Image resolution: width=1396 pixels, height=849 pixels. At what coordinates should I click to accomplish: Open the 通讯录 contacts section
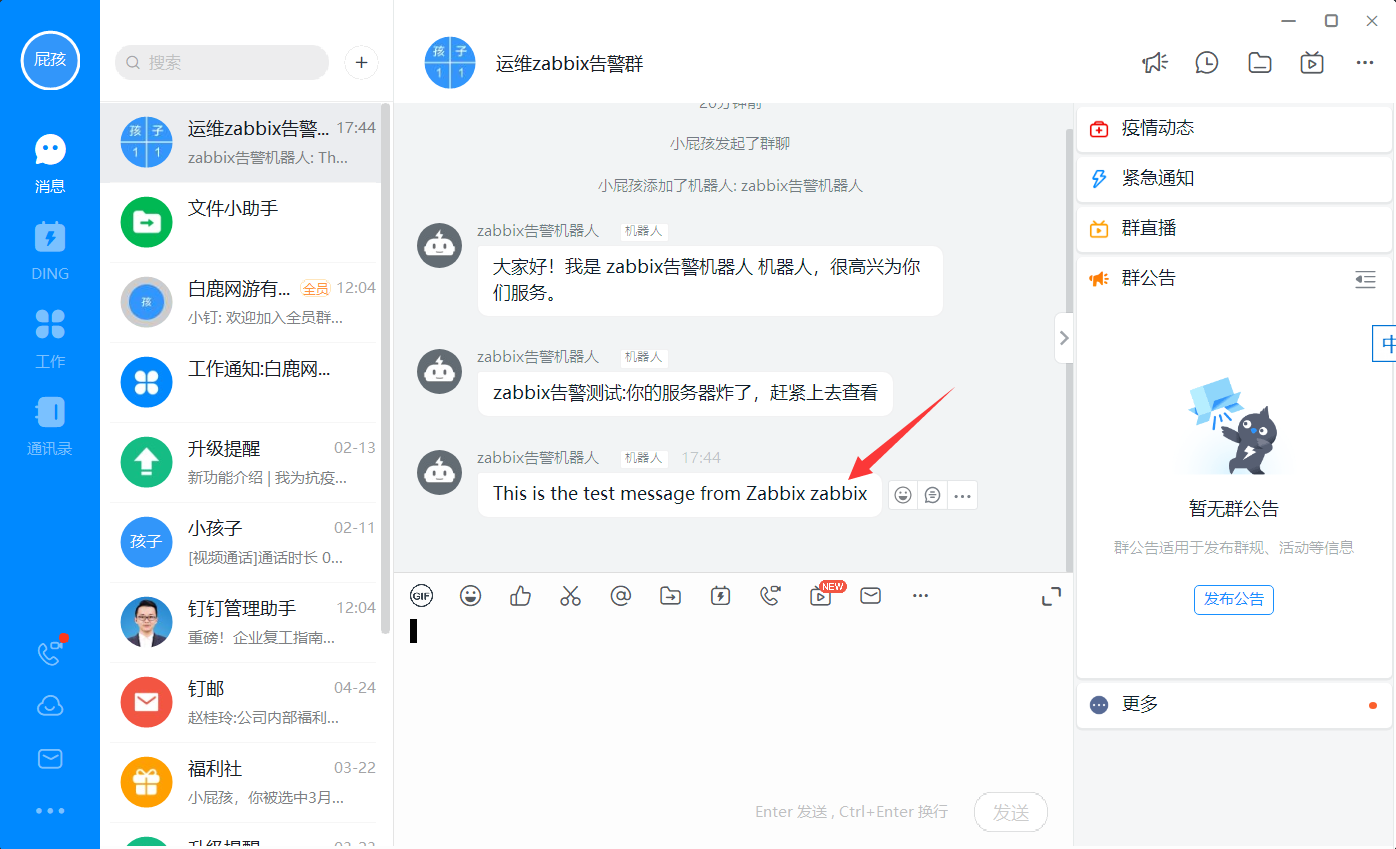click(x=50, y=426)
